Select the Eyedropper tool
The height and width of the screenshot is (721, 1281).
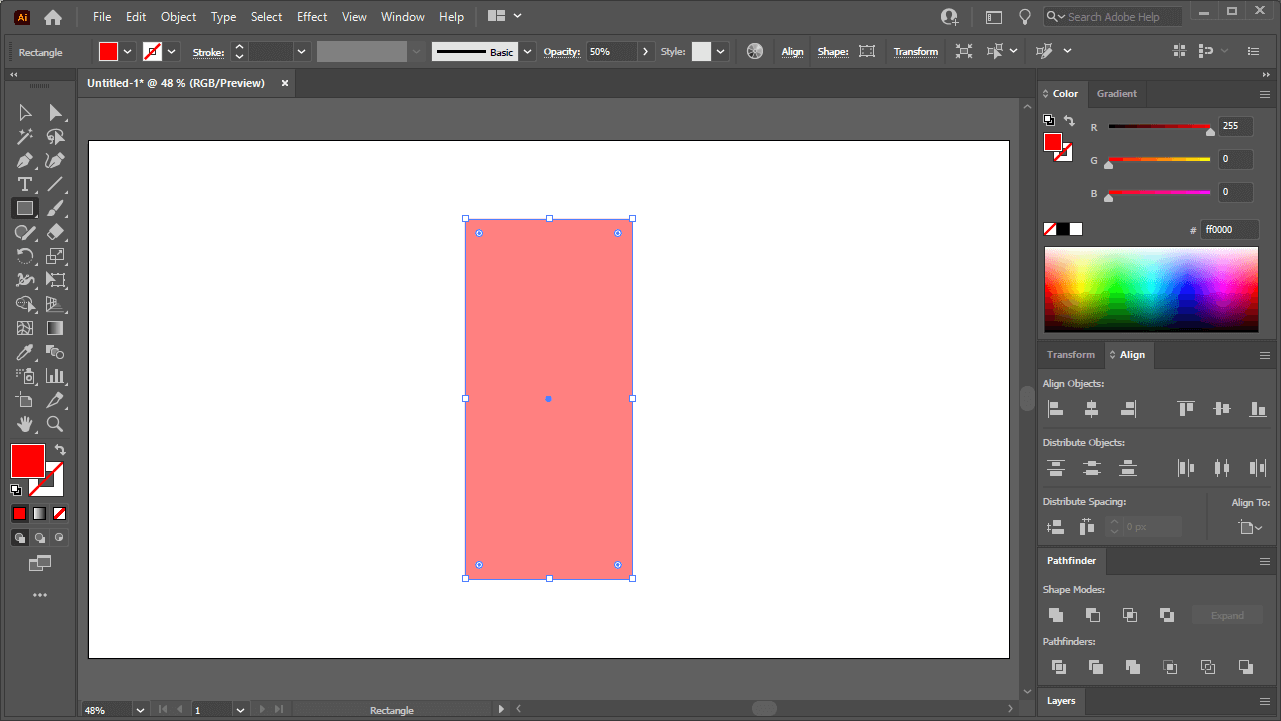[25, 352]
